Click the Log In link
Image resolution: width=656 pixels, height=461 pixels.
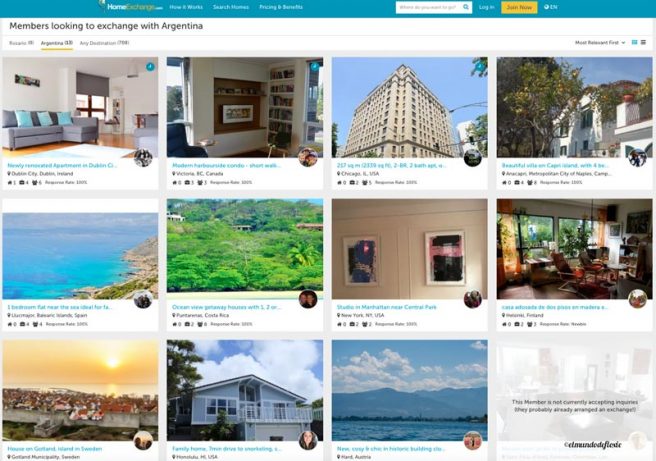[x=487, y=7]
